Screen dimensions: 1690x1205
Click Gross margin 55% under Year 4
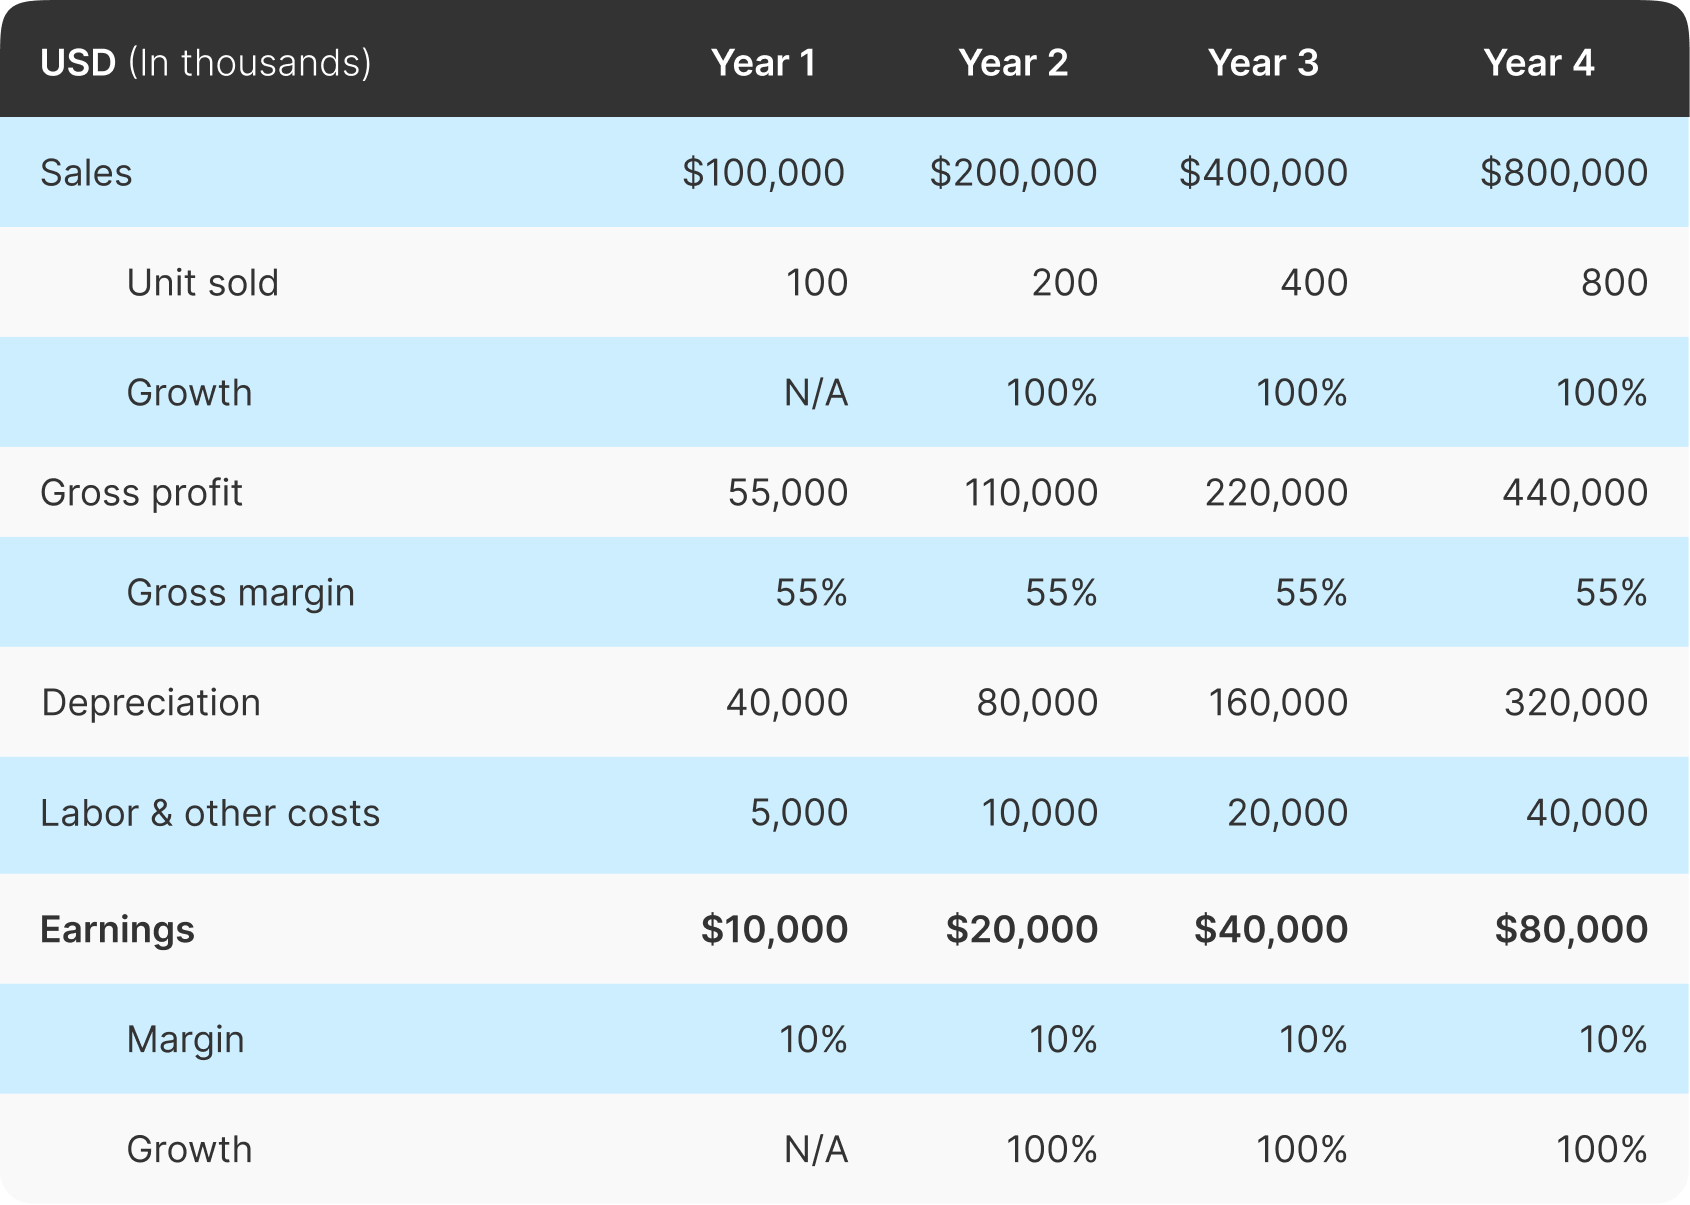click(x=1612, y=593)
